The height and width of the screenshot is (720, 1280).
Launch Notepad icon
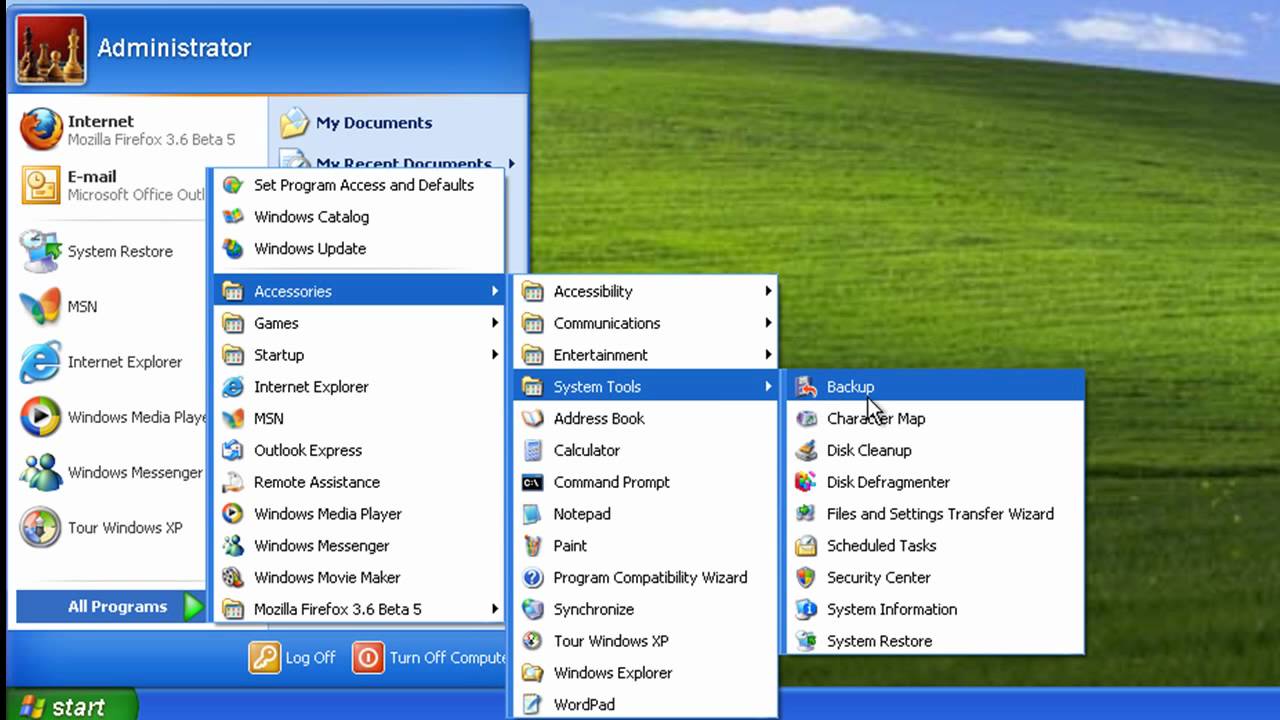[533, 514]
